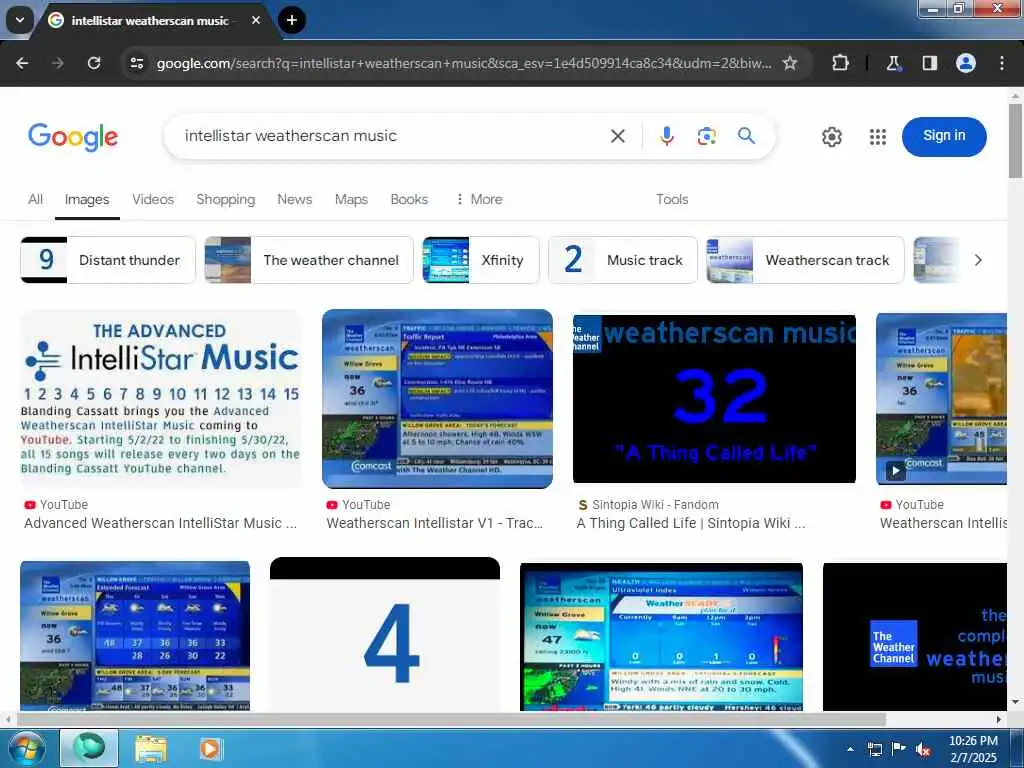
Task: Expand the More search categories menu
Action: tap(479, 199)
